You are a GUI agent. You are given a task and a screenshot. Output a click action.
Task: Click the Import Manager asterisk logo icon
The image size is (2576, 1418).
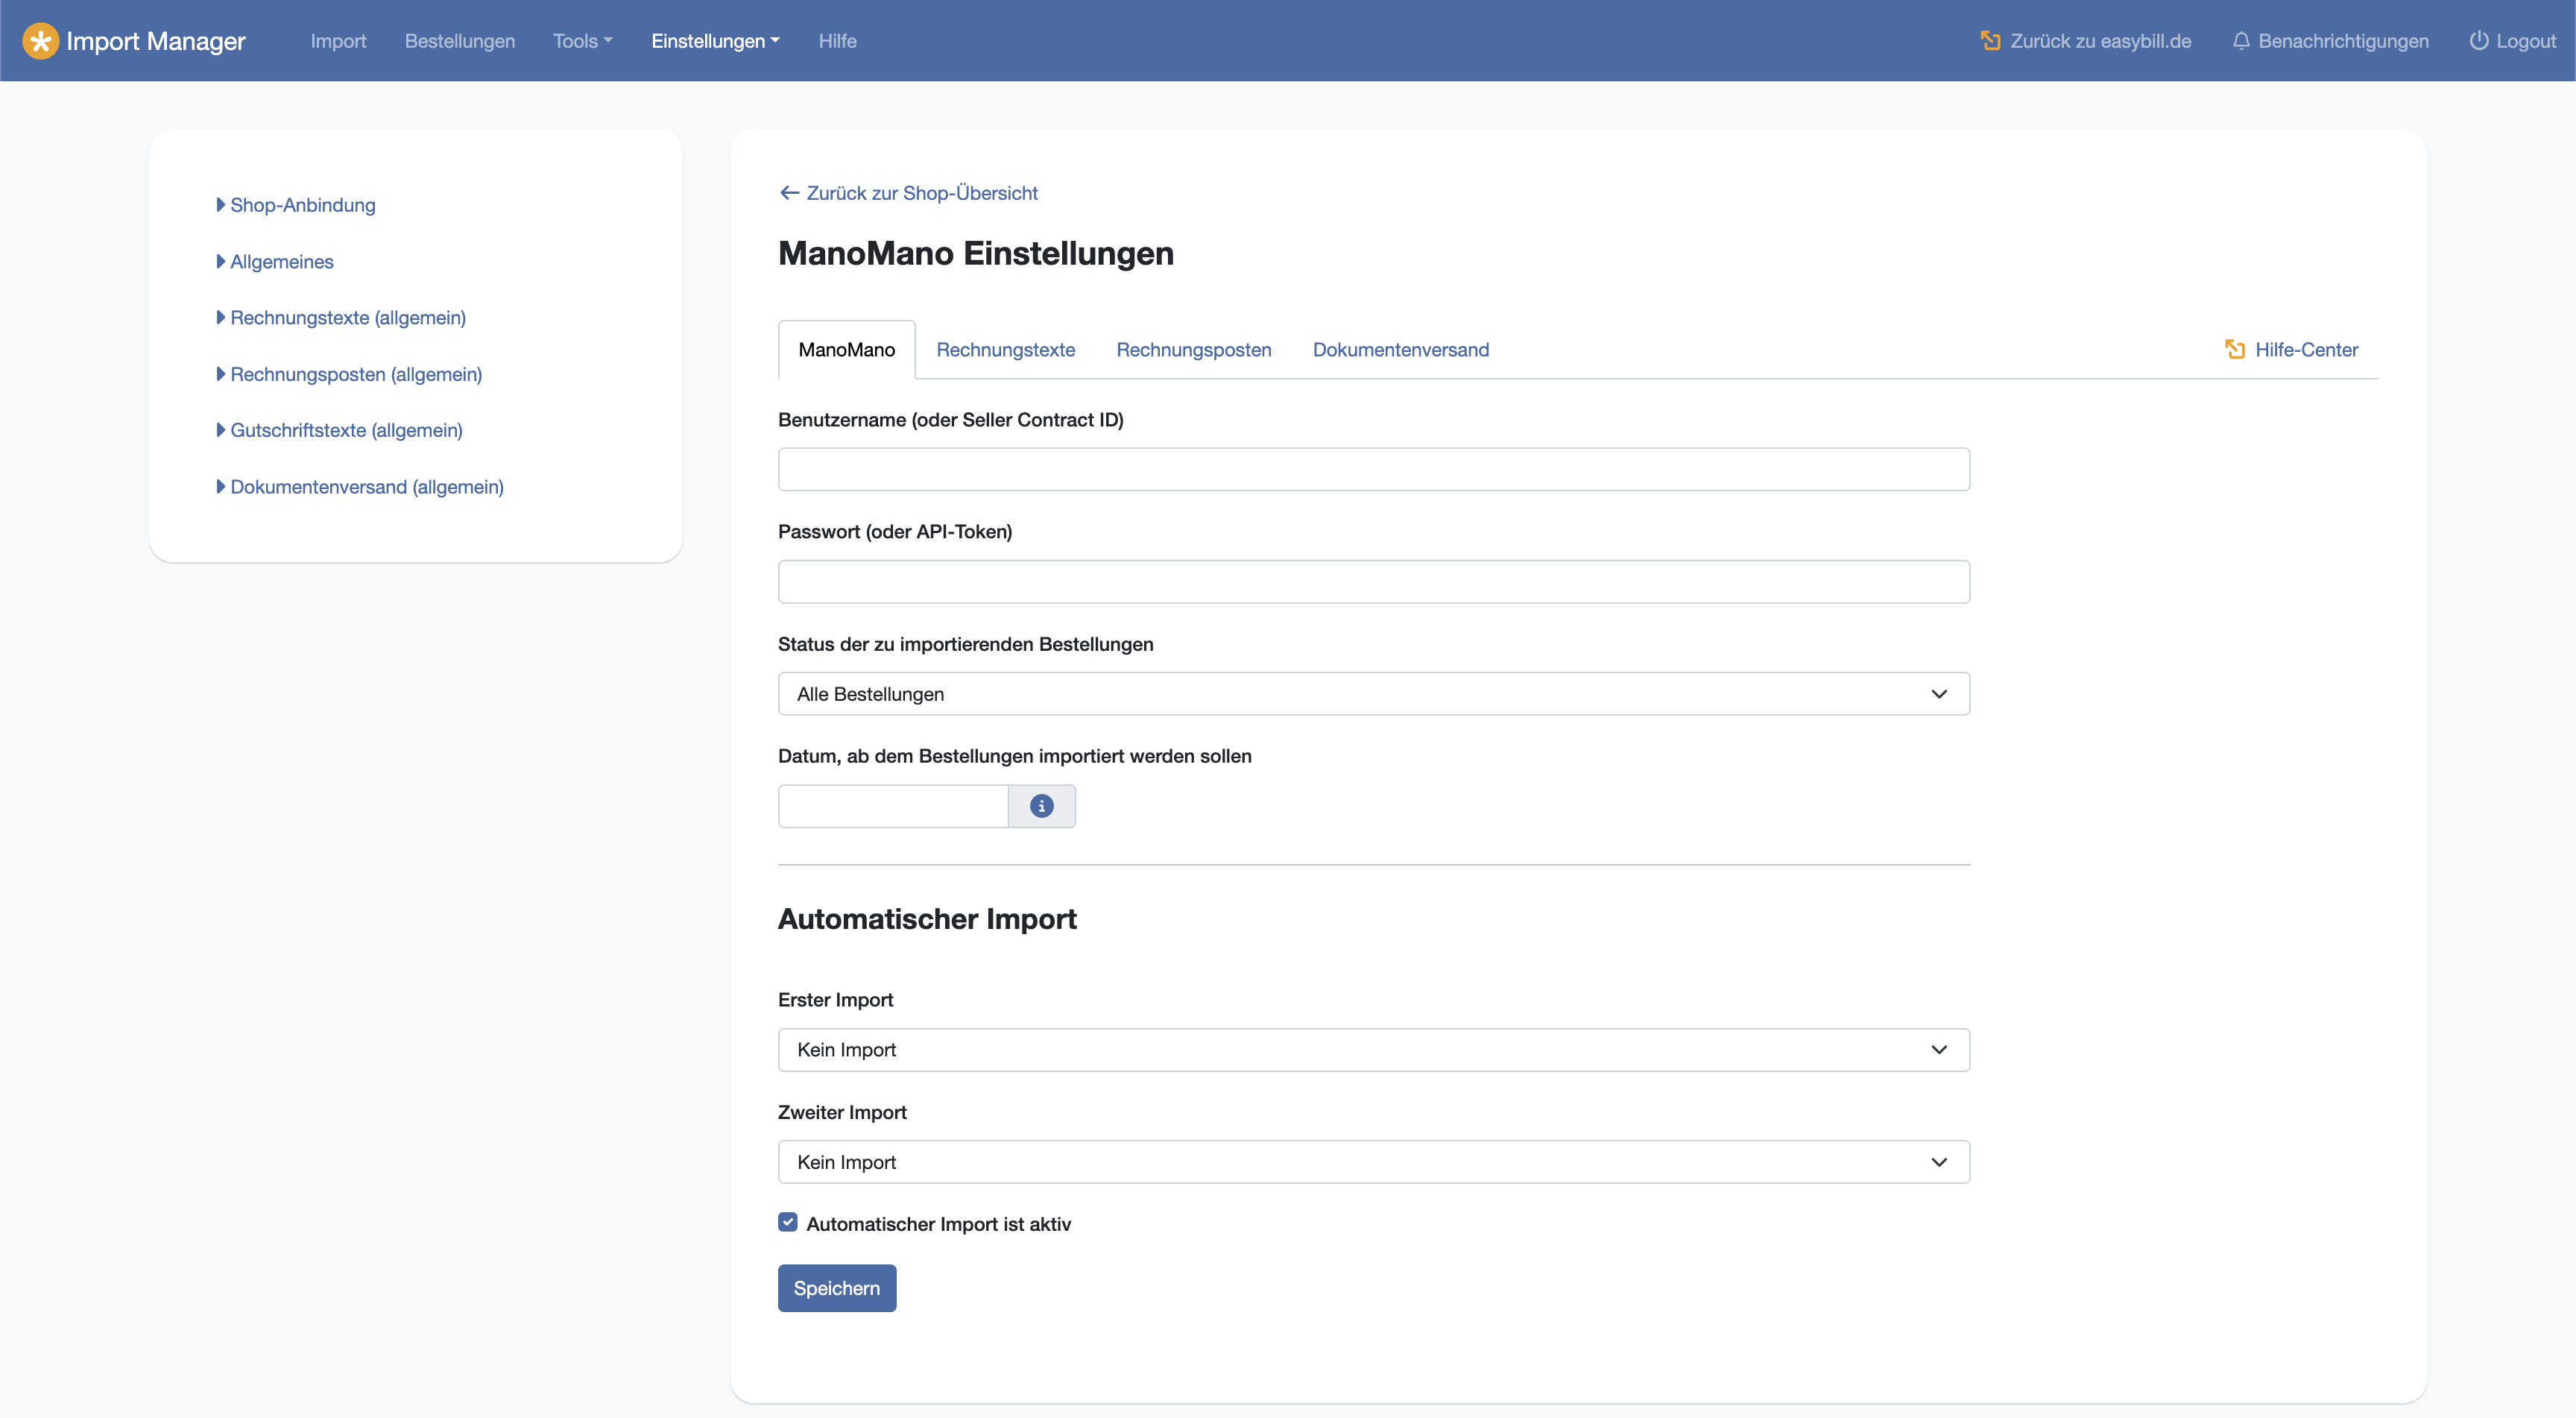click(x=41, y=41)
